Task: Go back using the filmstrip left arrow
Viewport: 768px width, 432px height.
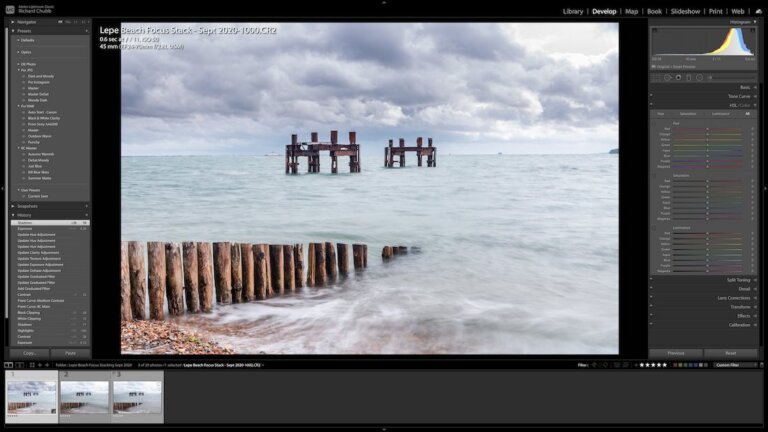Action: [x=40, y=365]
